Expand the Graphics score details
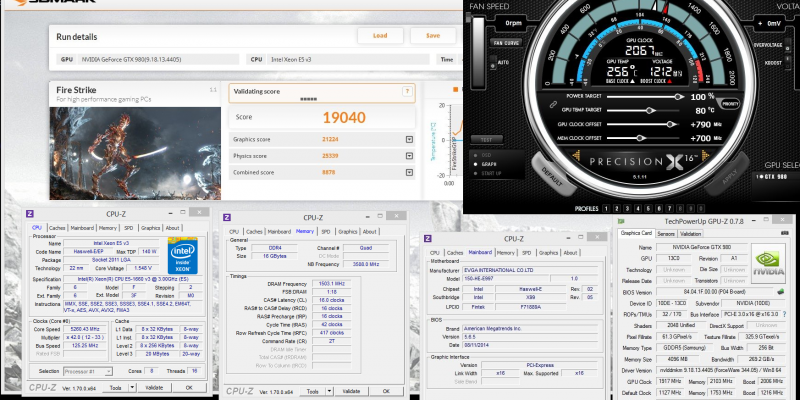800x400 pixels. (x=409, y=139)
